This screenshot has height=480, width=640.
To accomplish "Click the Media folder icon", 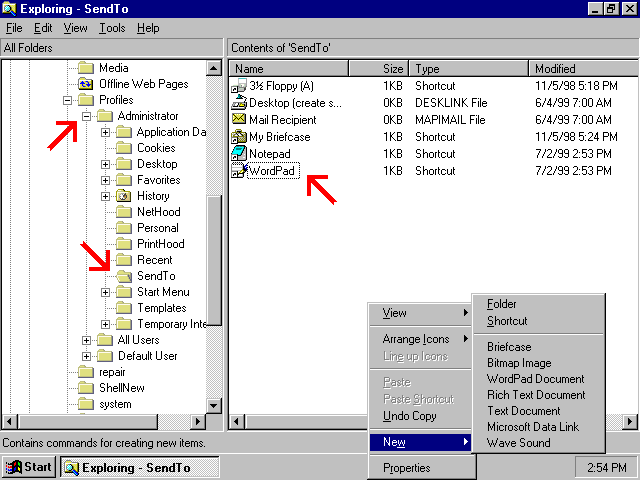I will (86, 67).
